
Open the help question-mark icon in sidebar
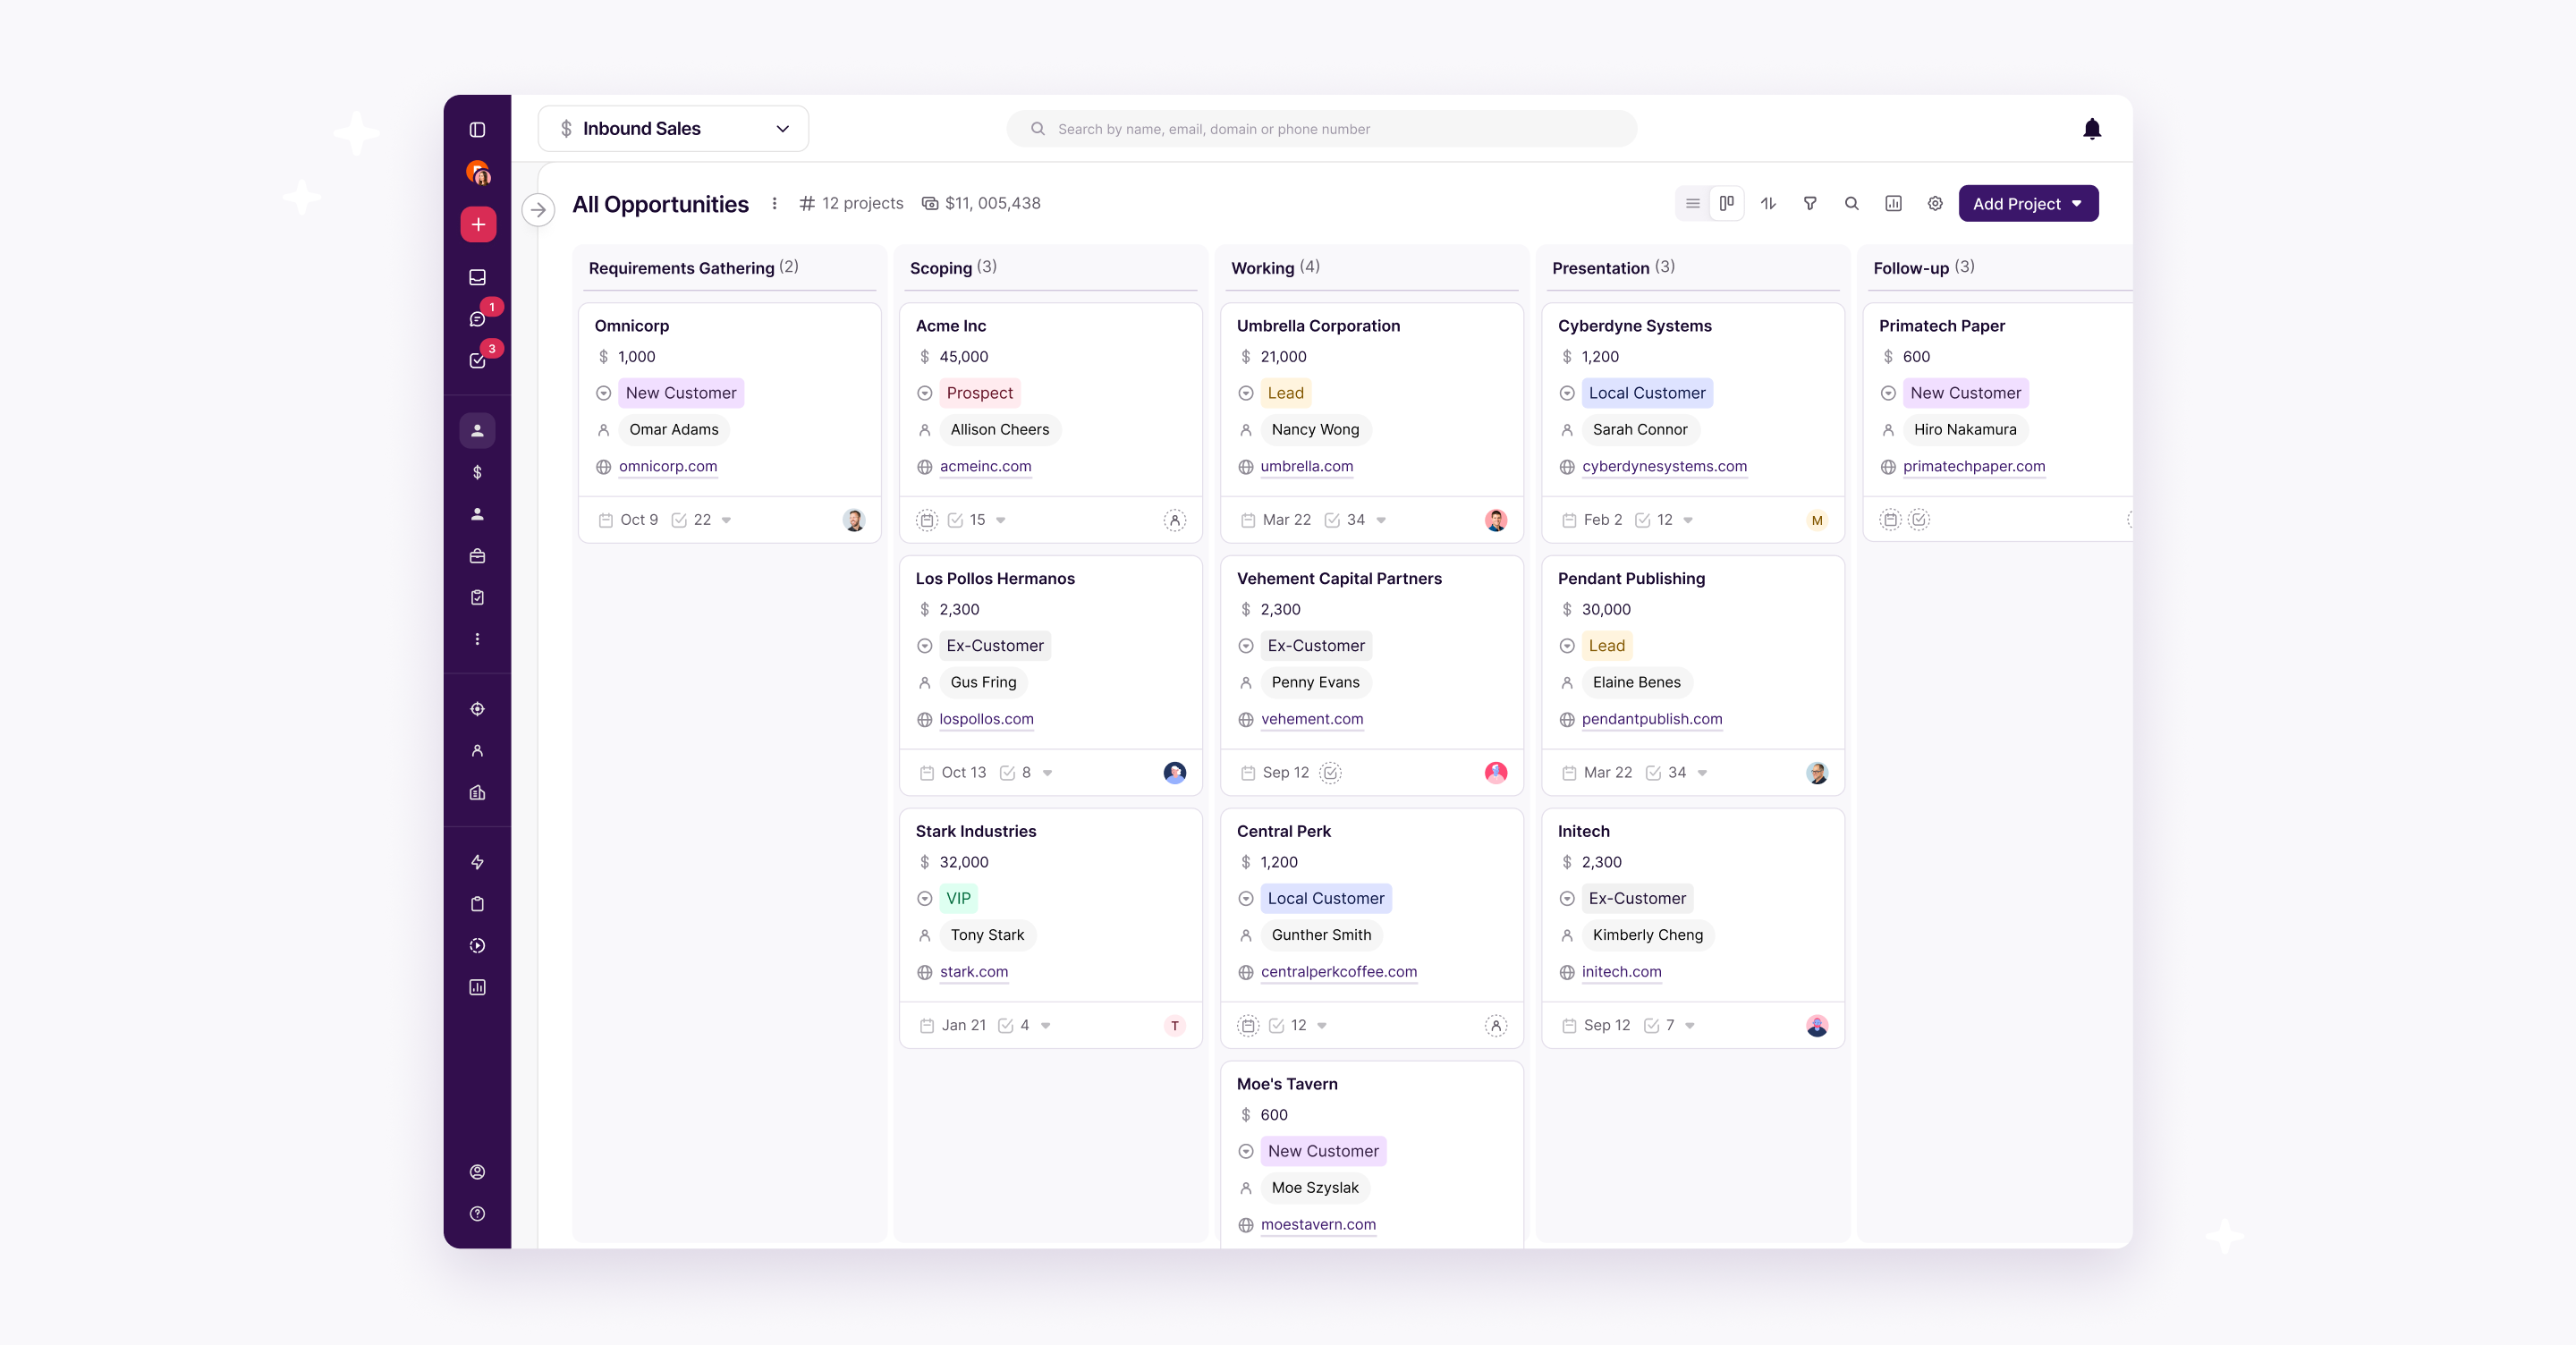pos(477,1213)
